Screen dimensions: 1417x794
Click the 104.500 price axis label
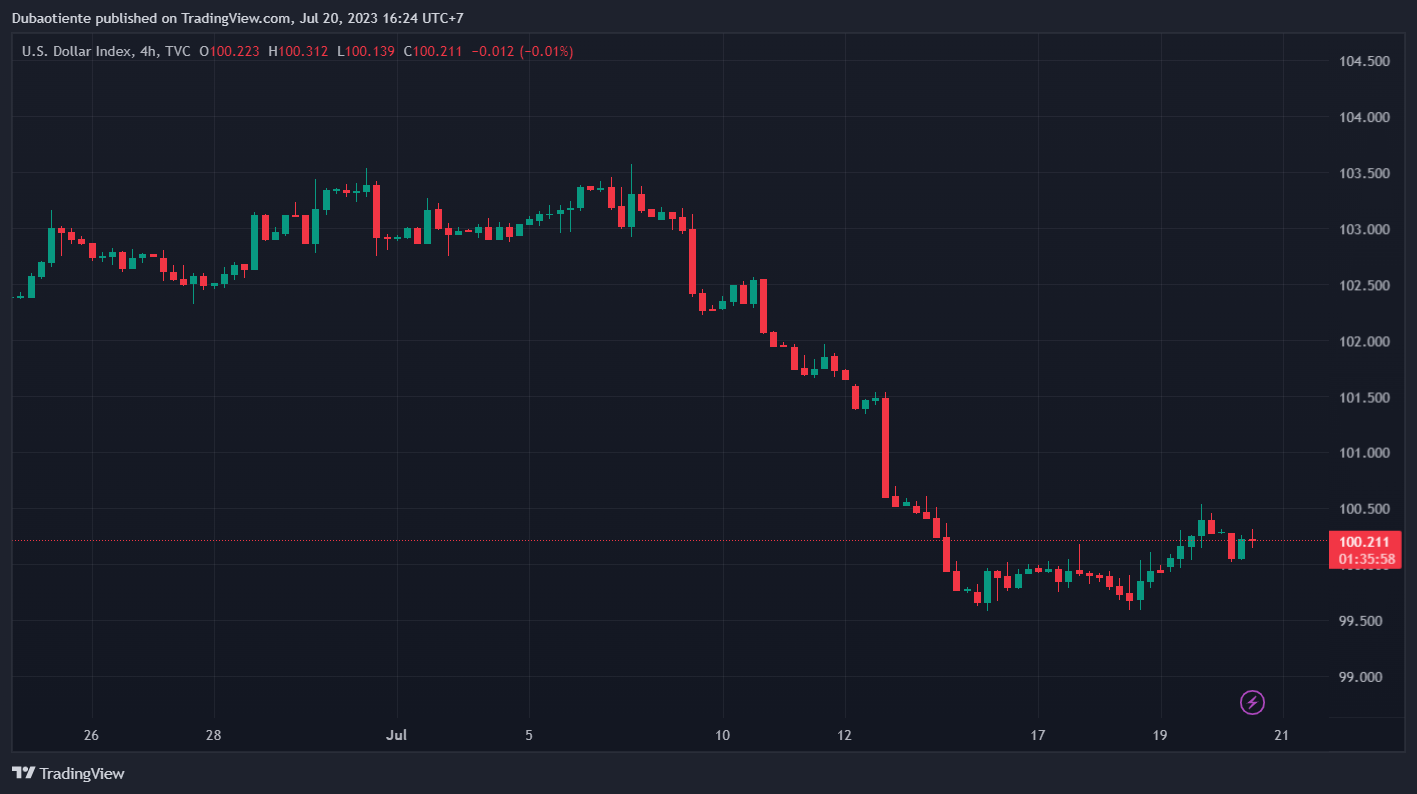pyautogui.click(x=1364, y=61)
